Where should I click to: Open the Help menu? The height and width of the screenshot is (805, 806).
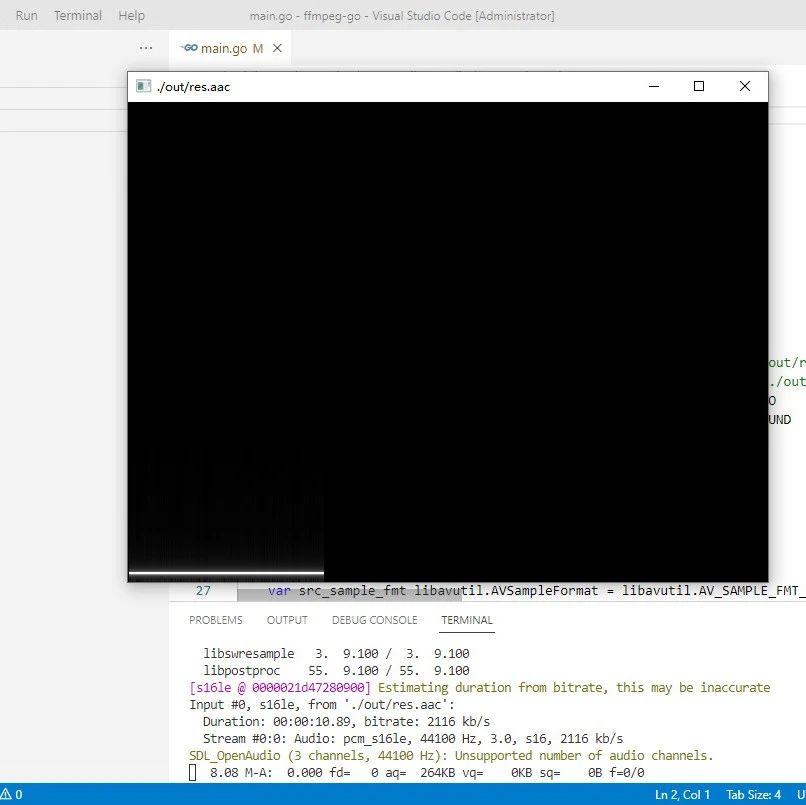point(132,15)
